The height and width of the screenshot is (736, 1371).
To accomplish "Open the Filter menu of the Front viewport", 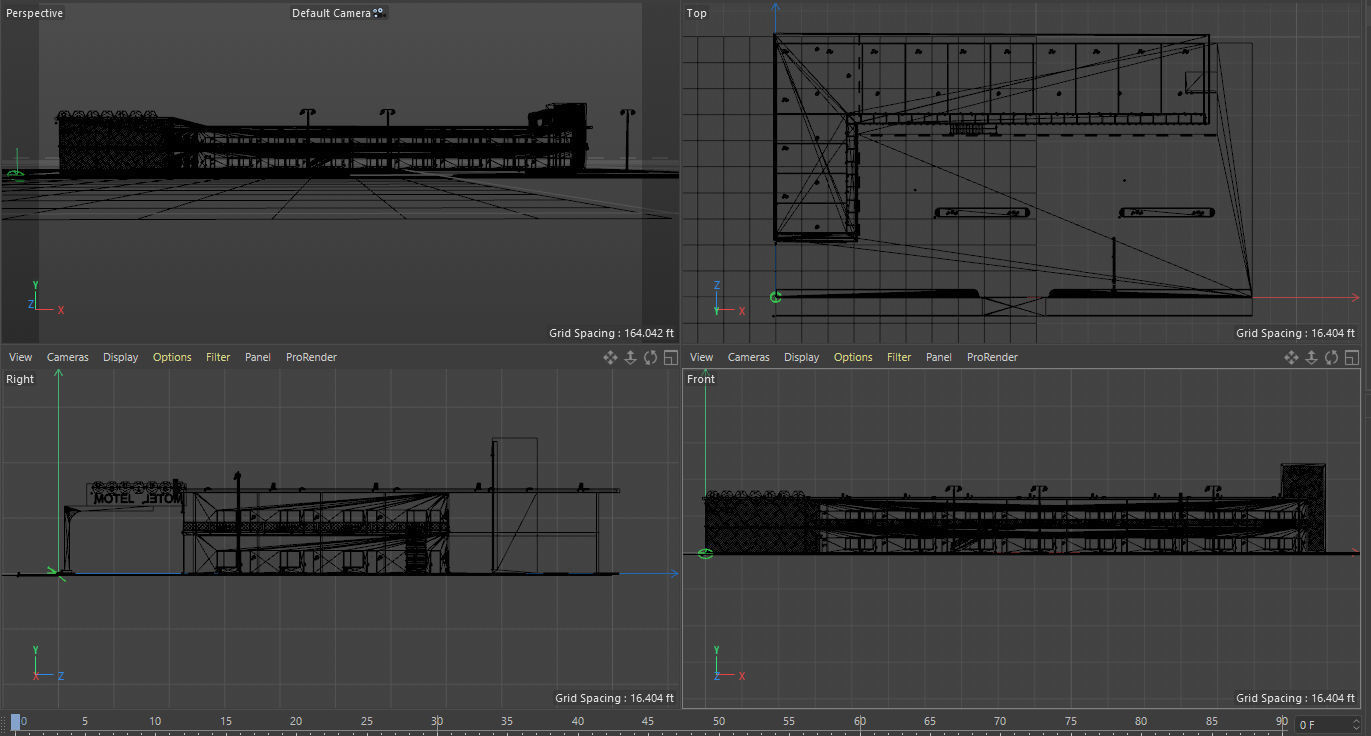I will pos(899,357).
